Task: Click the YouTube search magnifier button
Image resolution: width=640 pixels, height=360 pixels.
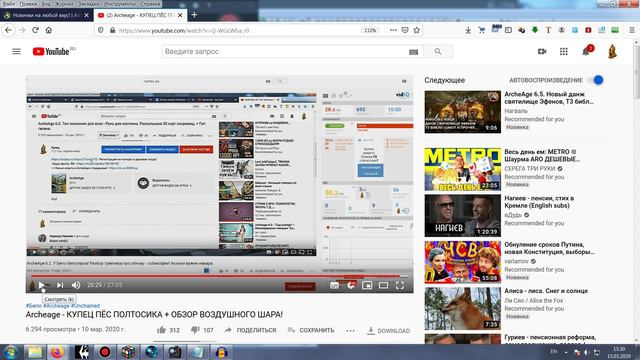Action: click(438, 51)
